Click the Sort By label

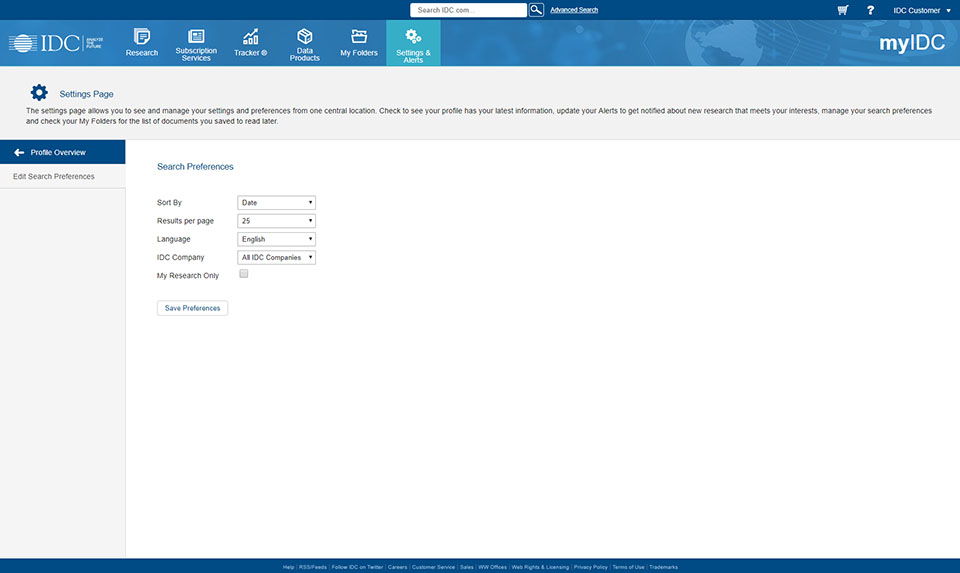click(x=170, y=203)
